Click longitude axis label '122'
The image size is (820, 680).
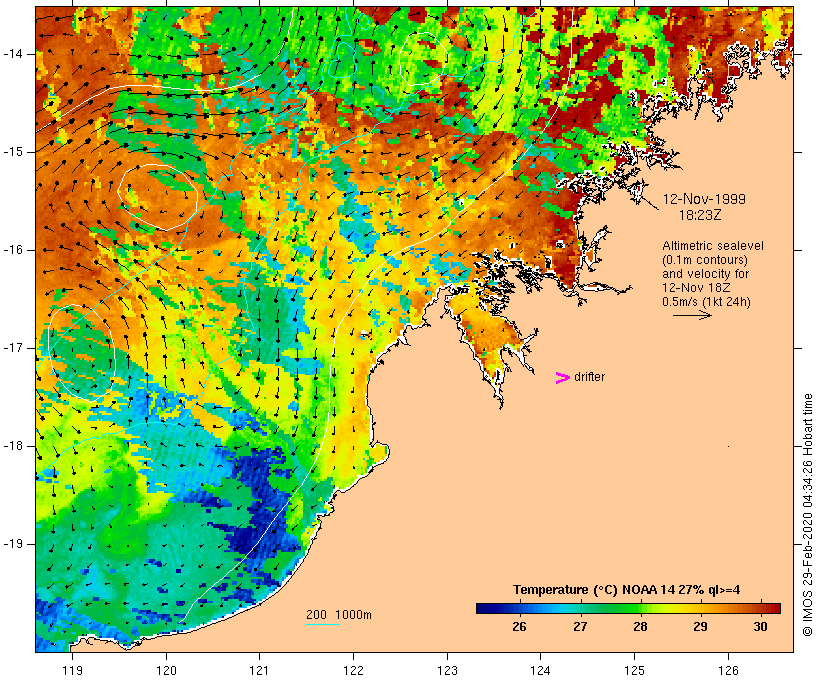354,670
